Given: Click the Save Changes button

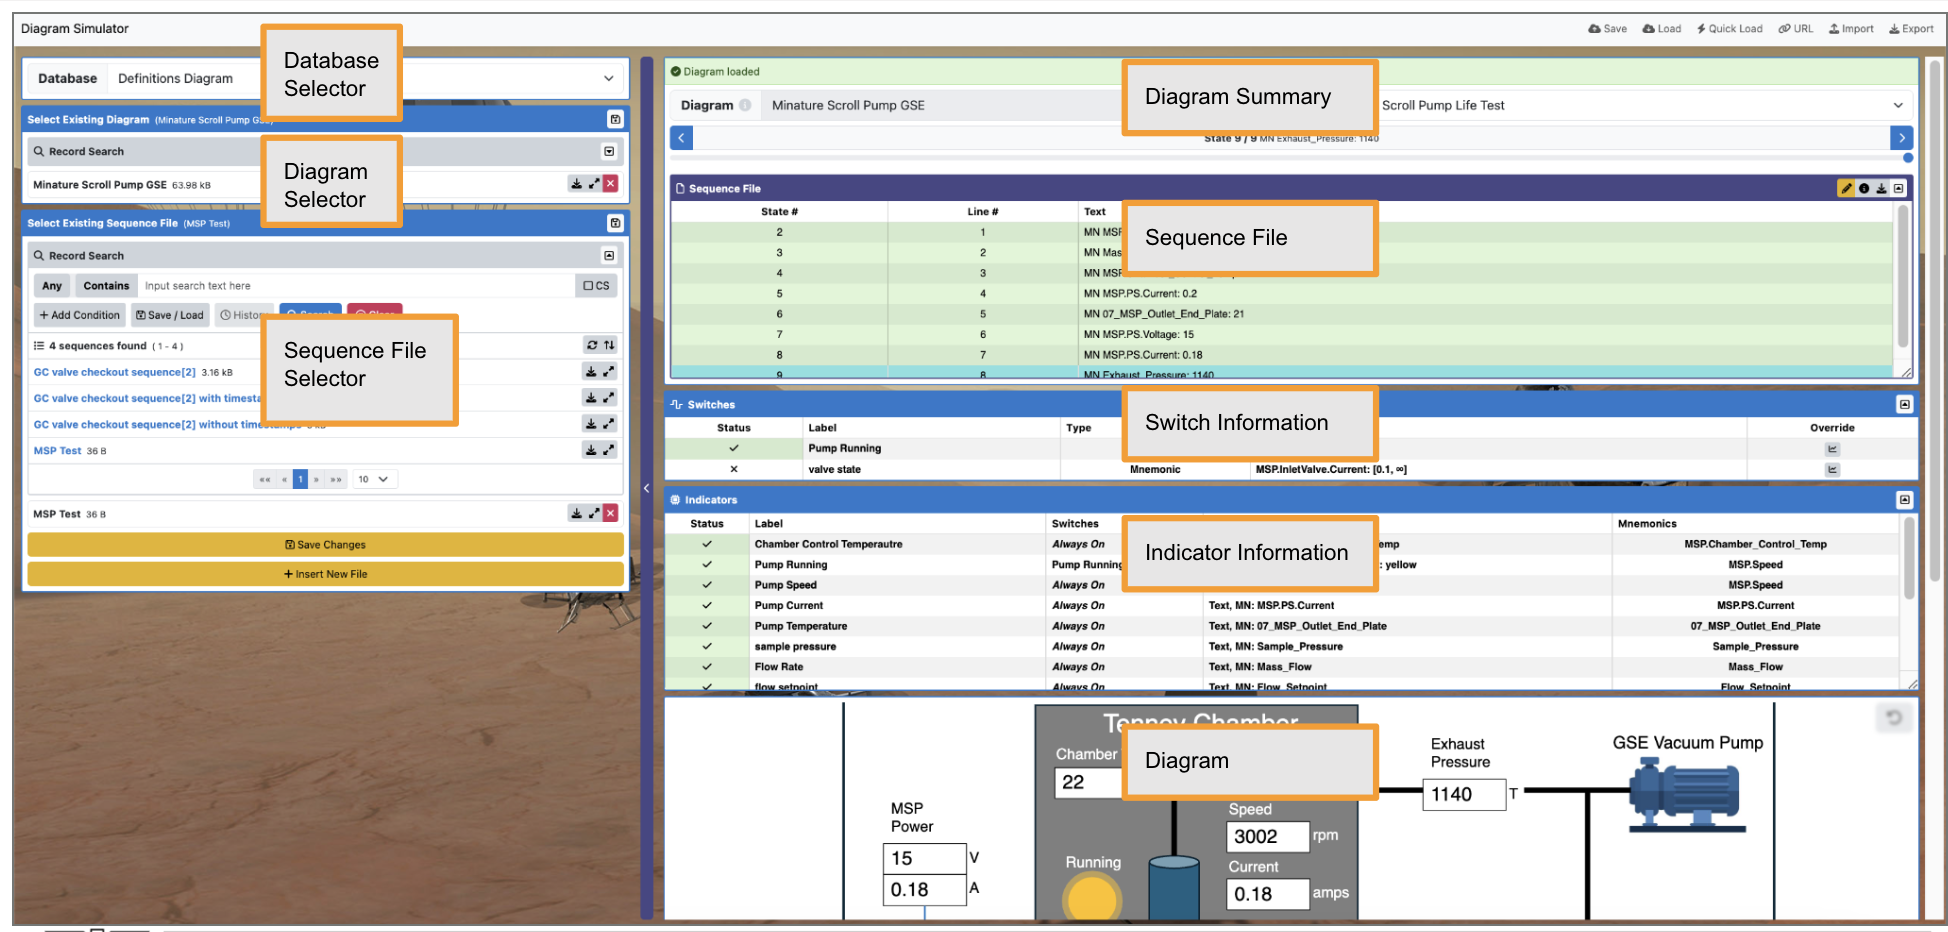Looking at the screenshot, I should point(325,545).
